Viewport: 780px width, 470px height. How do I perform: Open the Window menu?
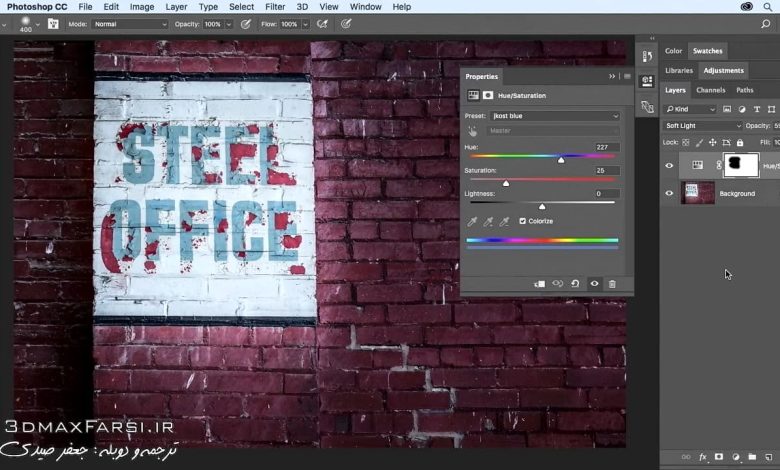pos(365,6)
